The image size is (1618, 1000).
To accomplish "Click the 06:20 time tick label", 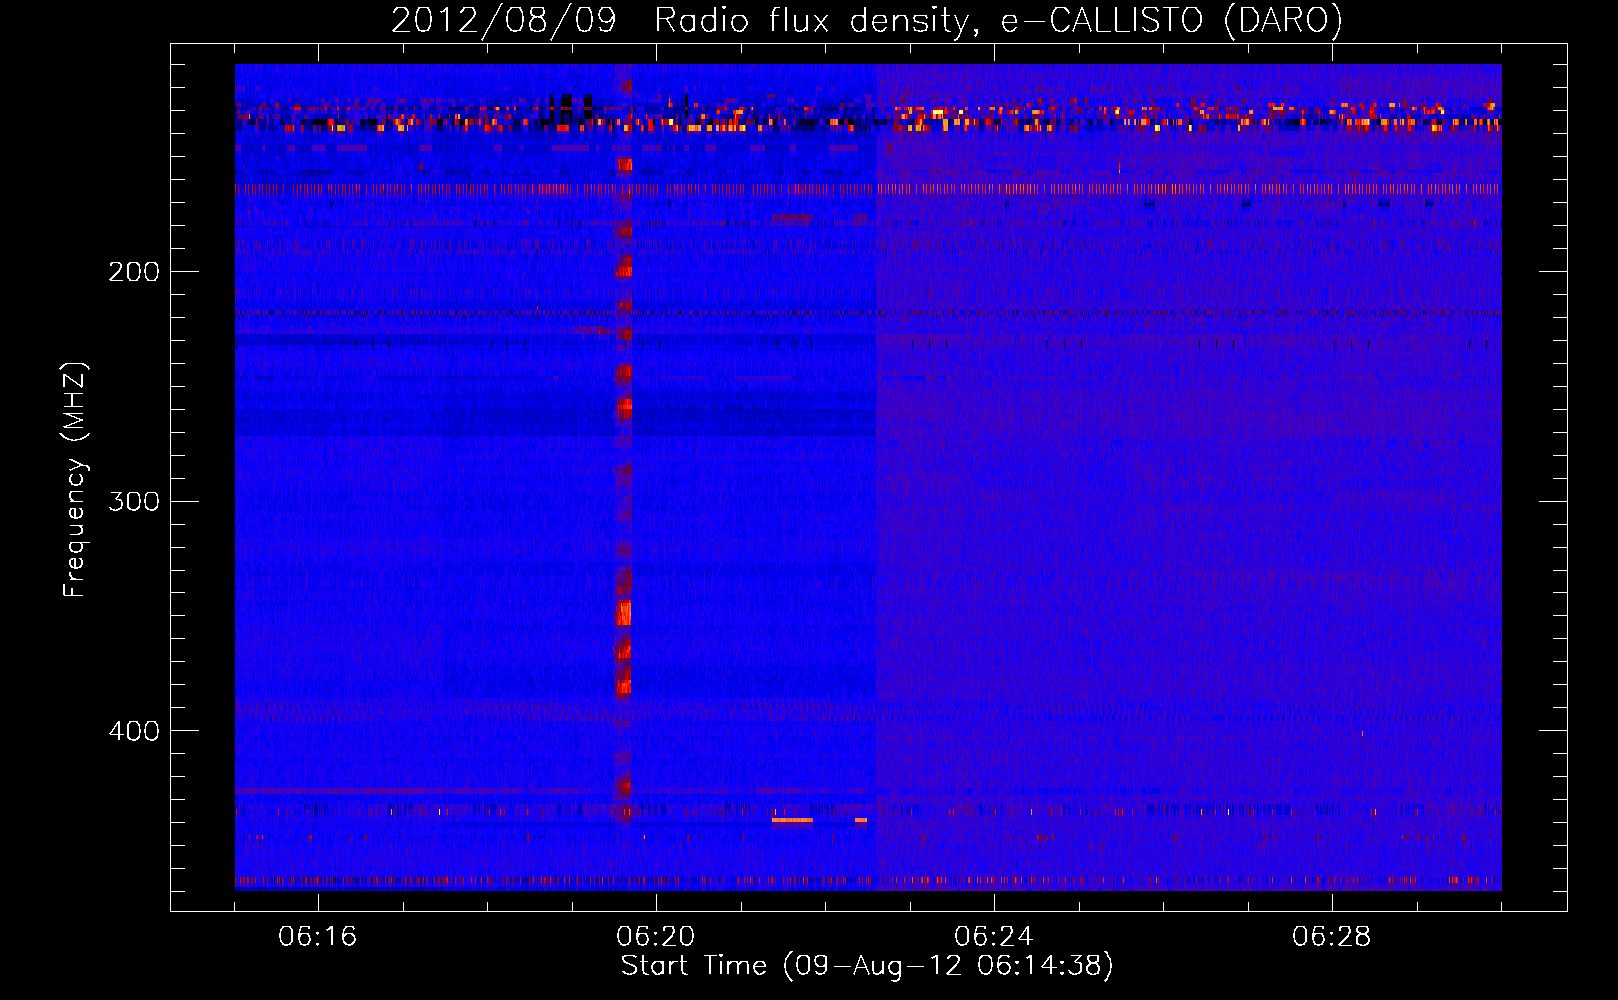I will click(x=656, y=937).
